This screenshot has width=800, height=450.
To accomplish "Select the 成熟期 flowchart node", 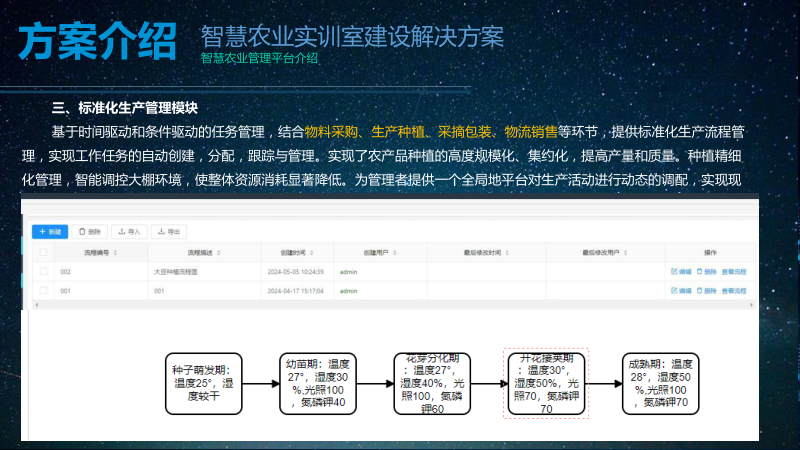I will click(x=657, y=383).
